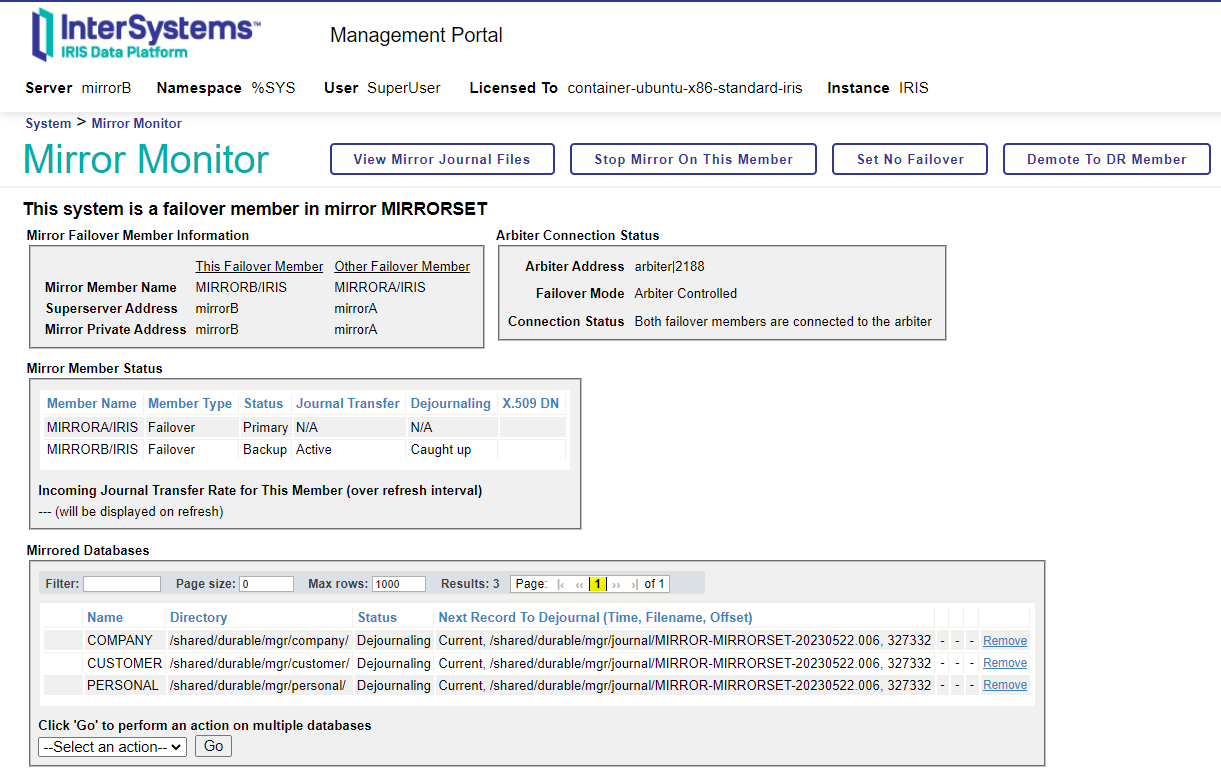
Task: Click View Mirror Journal Files button
Action: pos(442,159)
